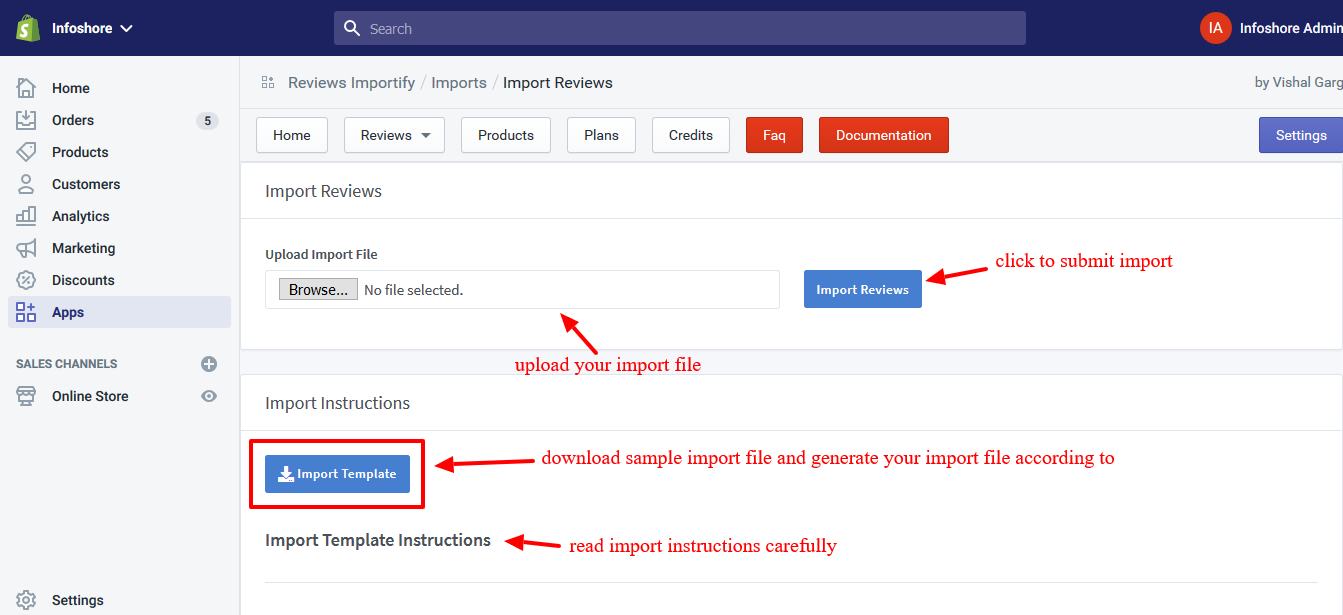Click the red Faq button
The height and width of the screenshot is (615, 1343).
(x=774, y=135)
